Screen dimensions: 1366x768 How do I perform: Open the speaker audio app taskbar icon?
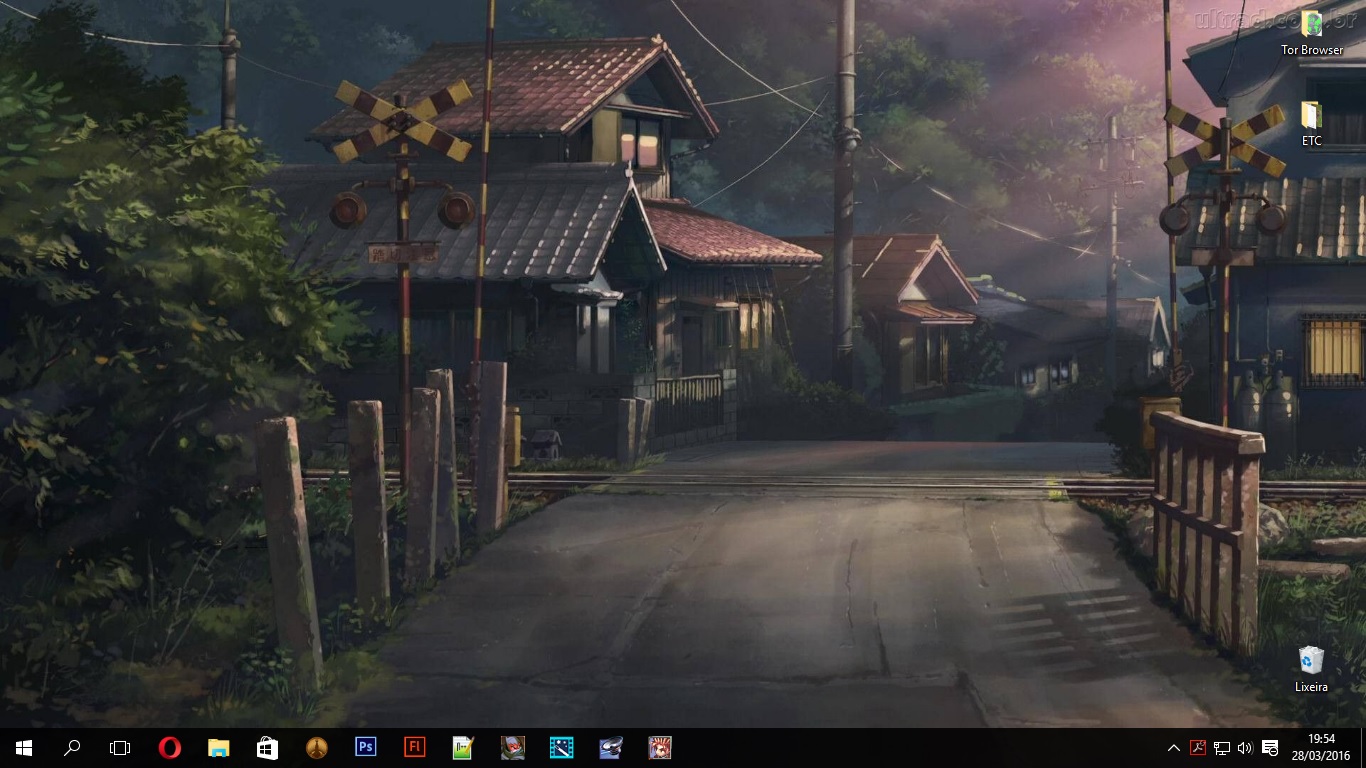click(610, 748)
